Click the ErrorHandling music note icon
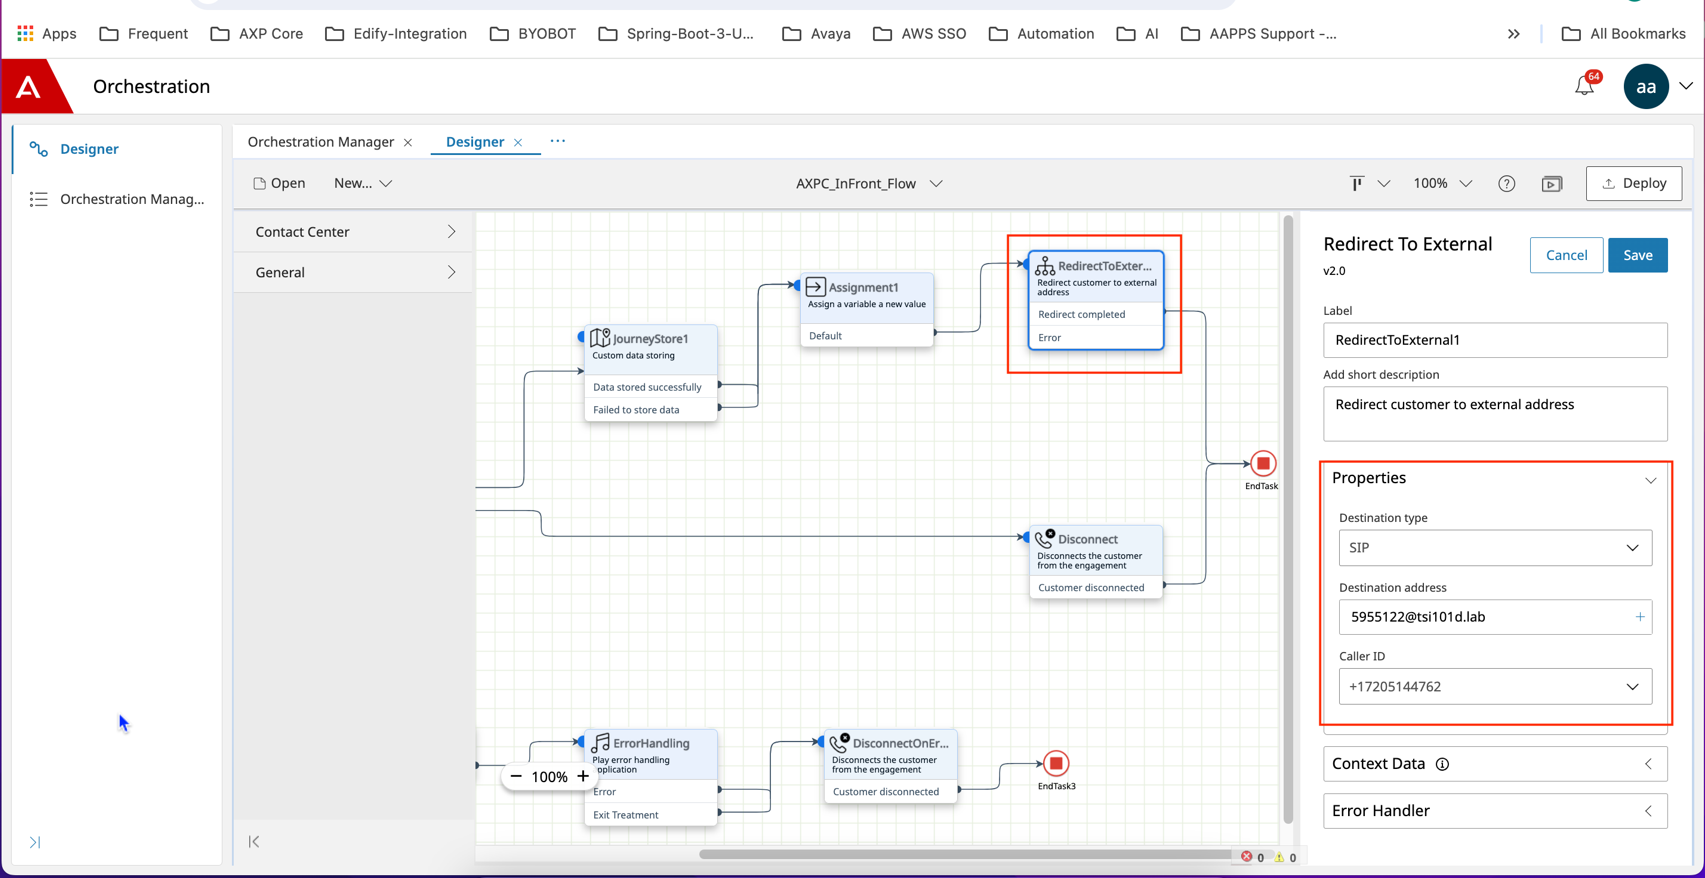 click(x=600, y=743)
